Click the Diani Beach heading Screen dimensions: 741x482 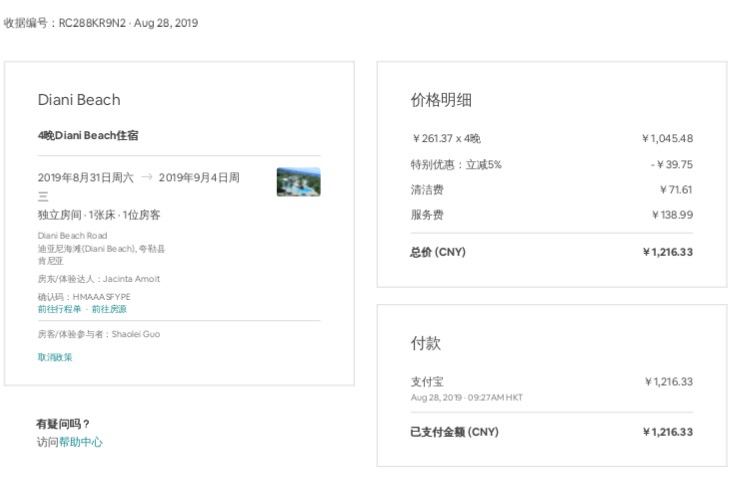79,100
